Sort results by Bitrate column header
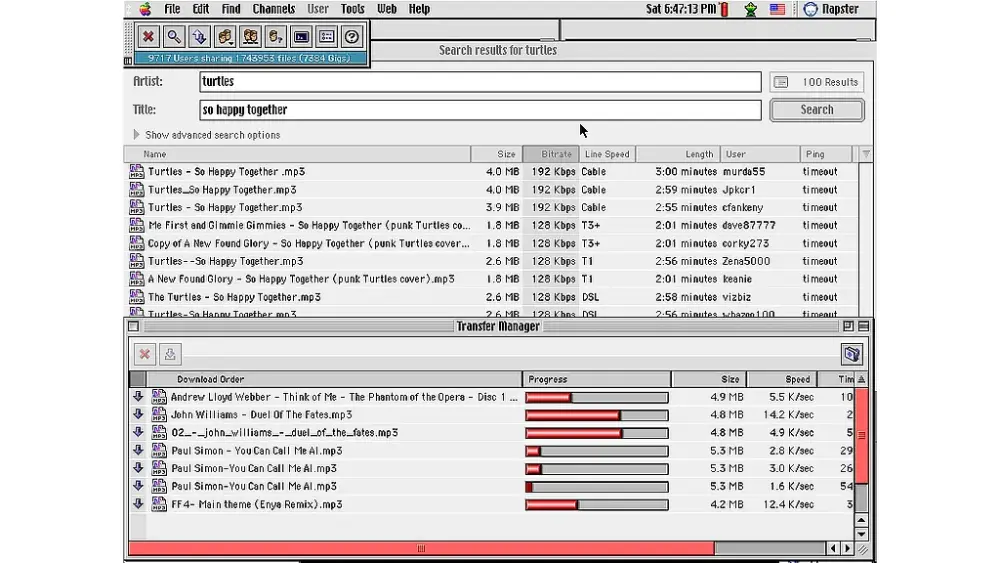1000x563 pixels. tap(551, 154)
